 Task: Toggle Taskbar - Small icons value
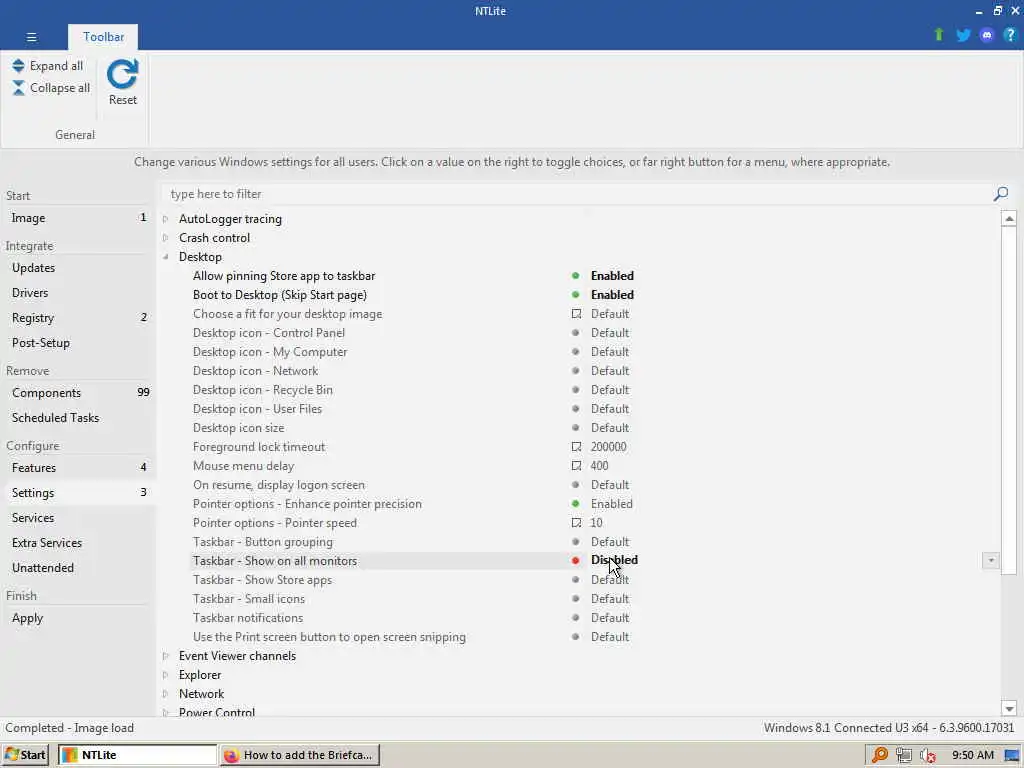[x=609, y=598]
